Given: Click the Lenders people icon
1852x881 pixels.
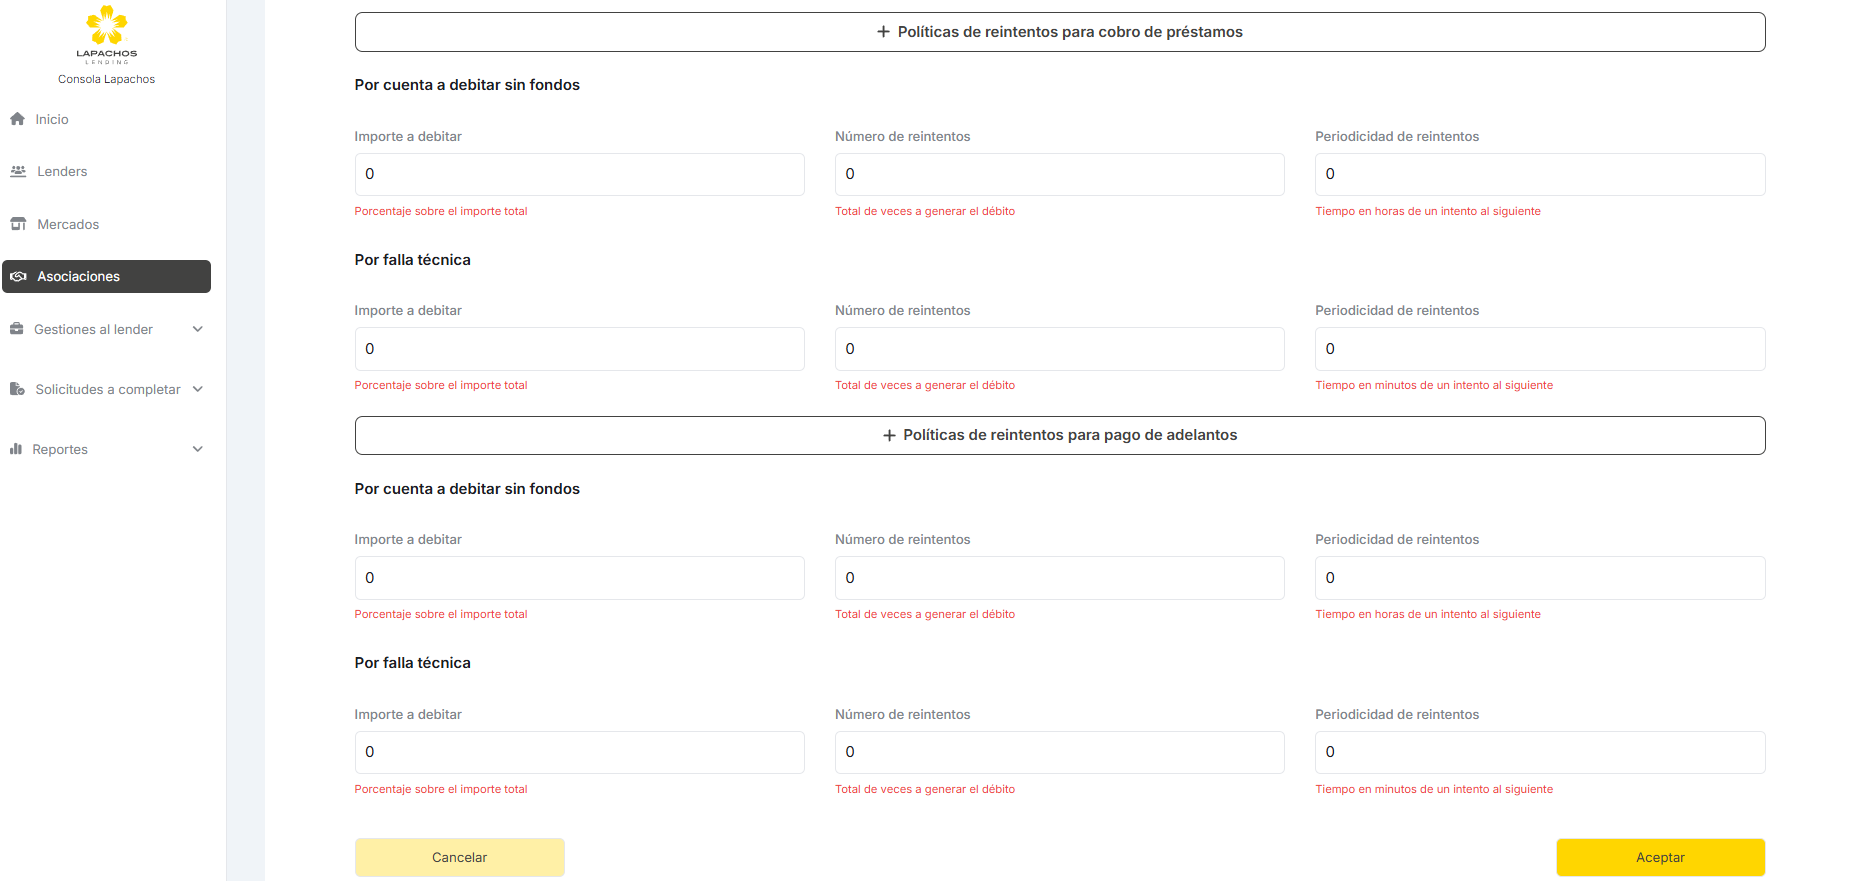Looking at the screenshot, I should pyautogui.click(x=18, y=171).
